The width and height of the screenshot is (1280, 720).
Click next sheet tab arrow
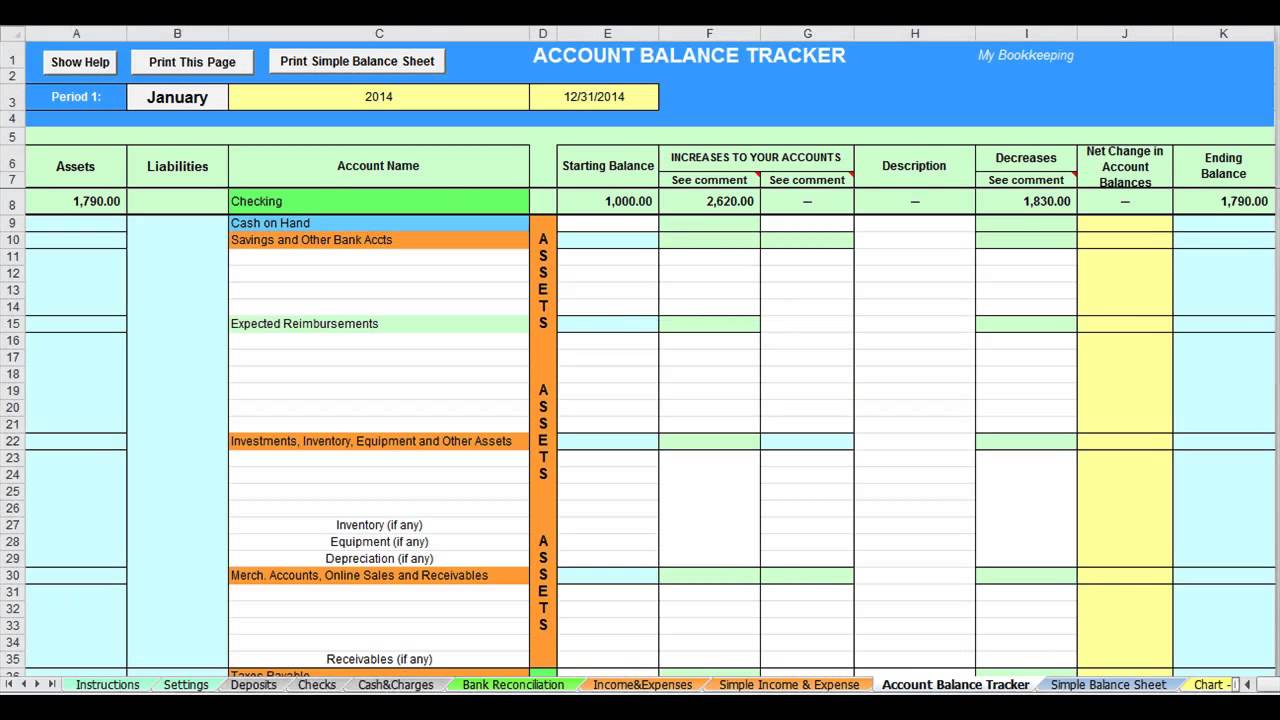(38, 684)
